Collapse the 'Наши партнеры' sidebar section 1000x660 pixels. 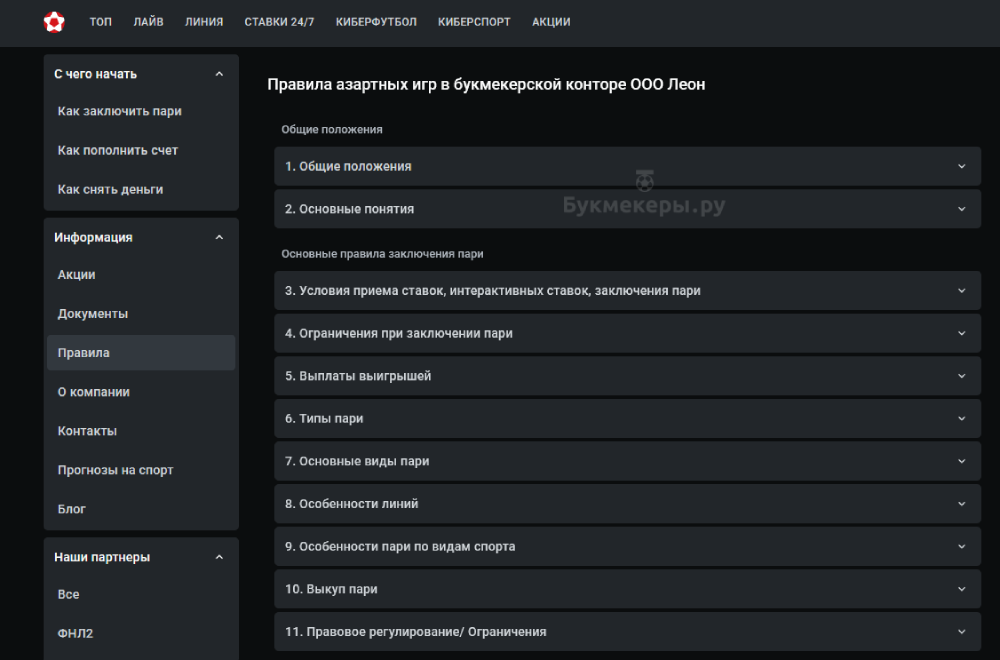click(x=219, y=557)
